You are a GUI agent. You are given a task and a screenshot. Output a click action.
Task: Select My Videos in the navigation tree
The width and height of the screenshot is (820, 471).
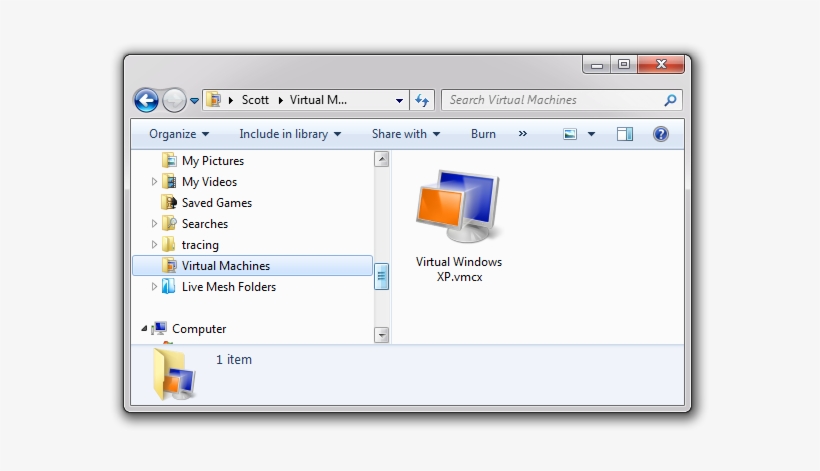[209, 181]
